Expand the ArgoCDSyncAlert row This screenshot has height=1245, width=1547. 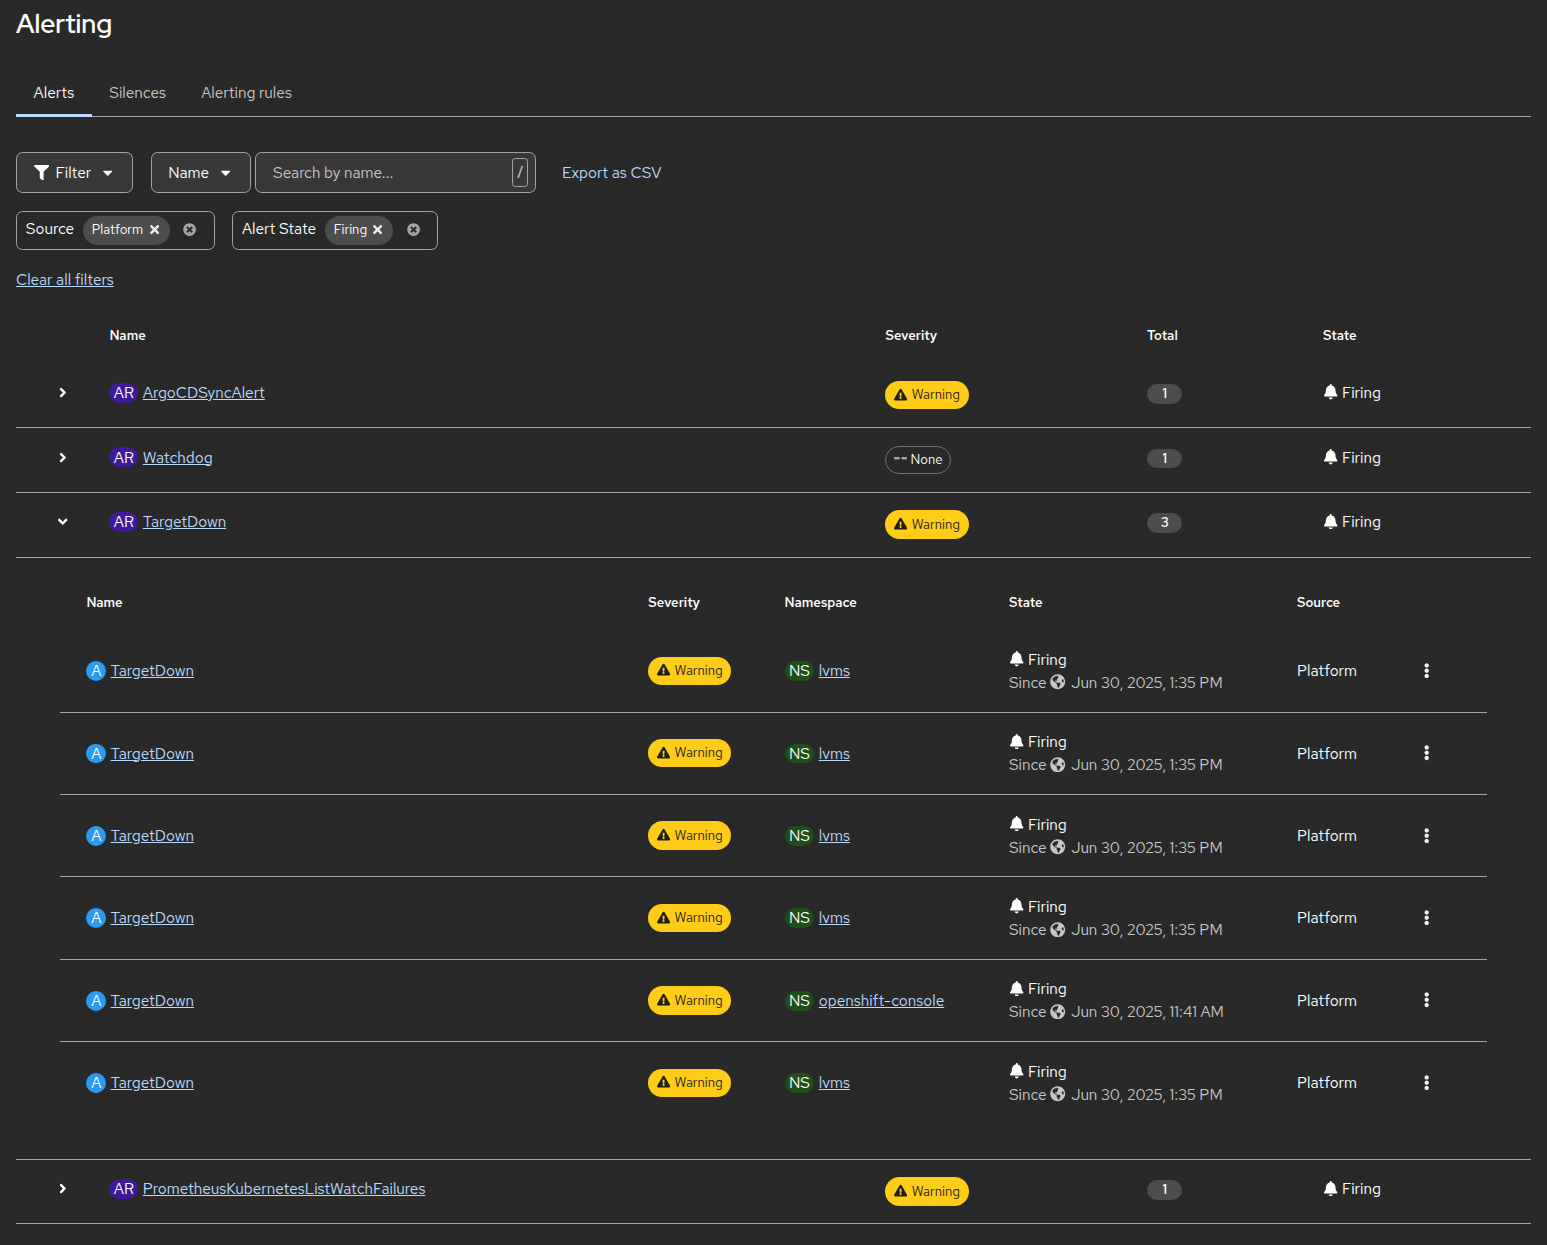tap(63, 393)
